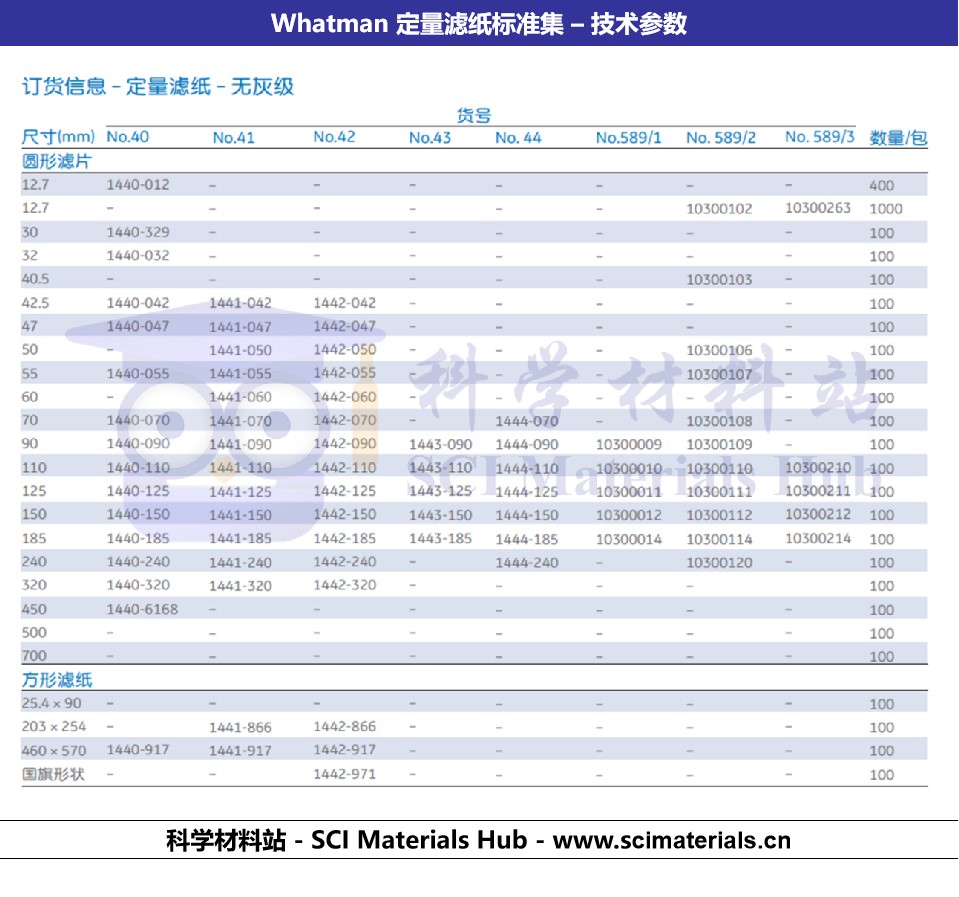Select the 'No.41' column header
The width and height of the screenshot is (959, 897).
click(234, 138)
